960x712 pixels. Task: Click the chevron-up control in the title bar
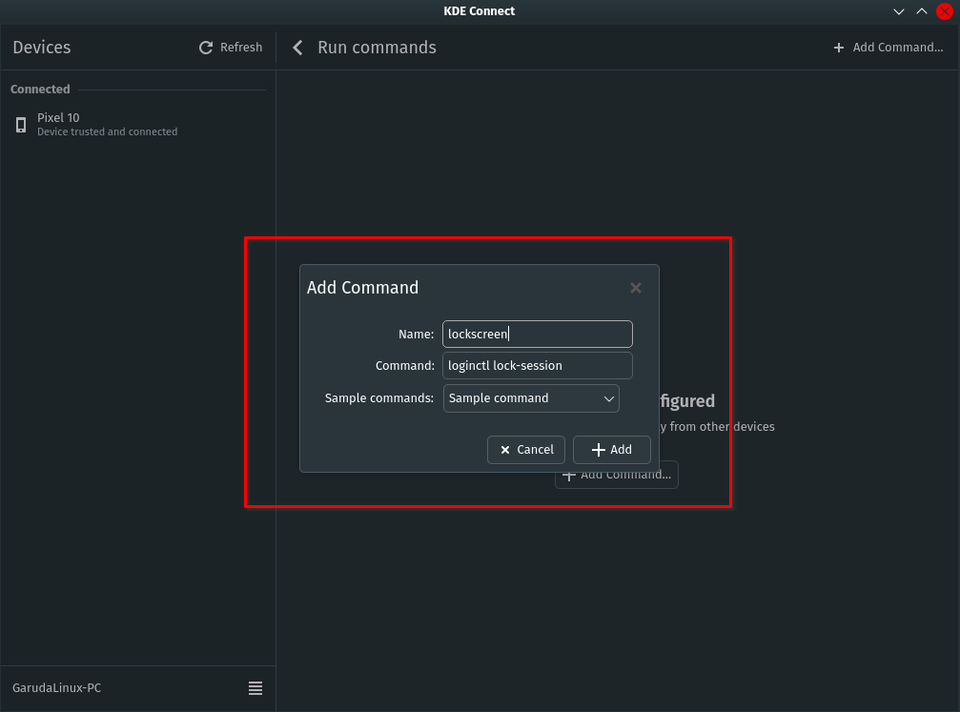(921, 11)
